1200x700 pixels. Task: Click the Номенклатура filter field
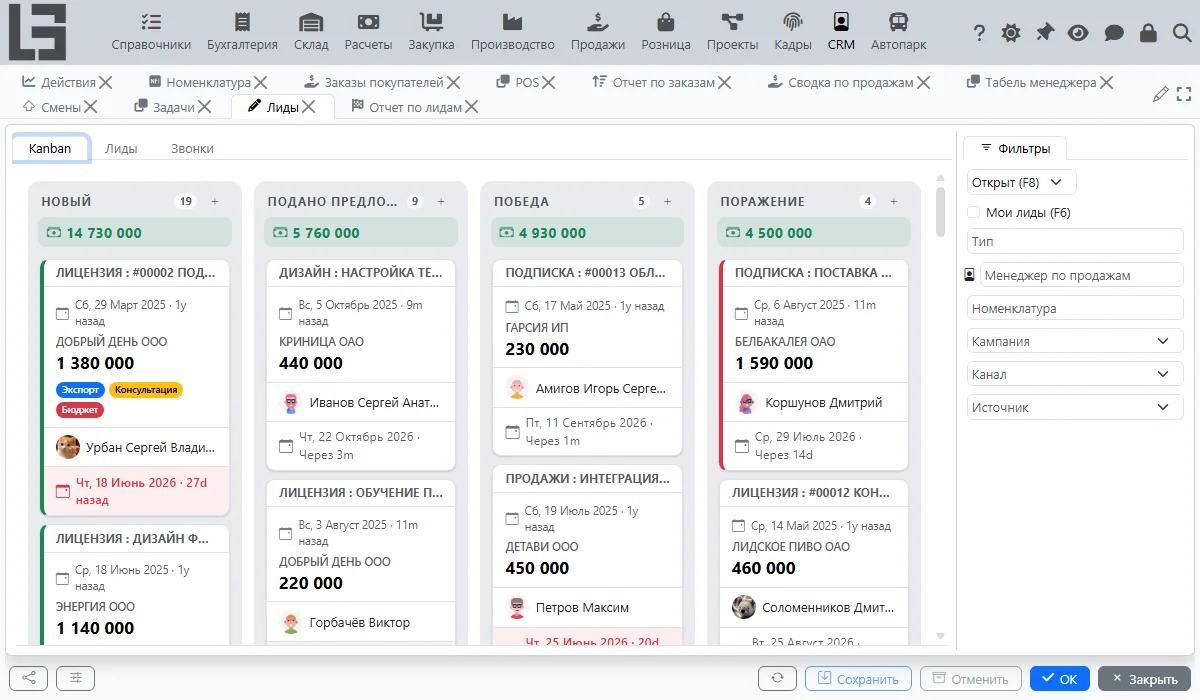pos(1075,308)
